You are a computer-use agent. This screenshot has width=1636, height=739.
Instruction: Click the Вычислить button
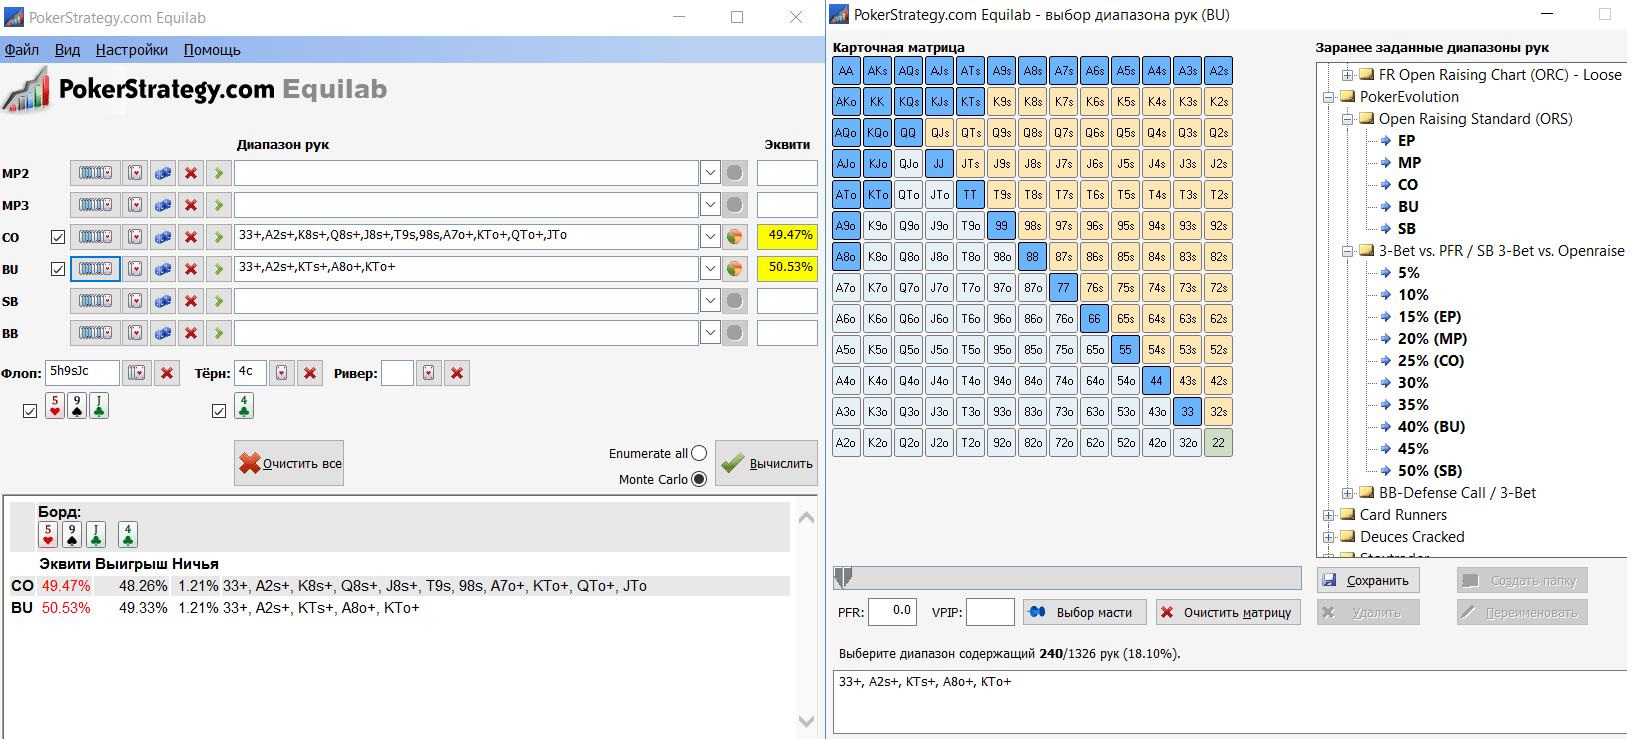click(x=767, y=463)
